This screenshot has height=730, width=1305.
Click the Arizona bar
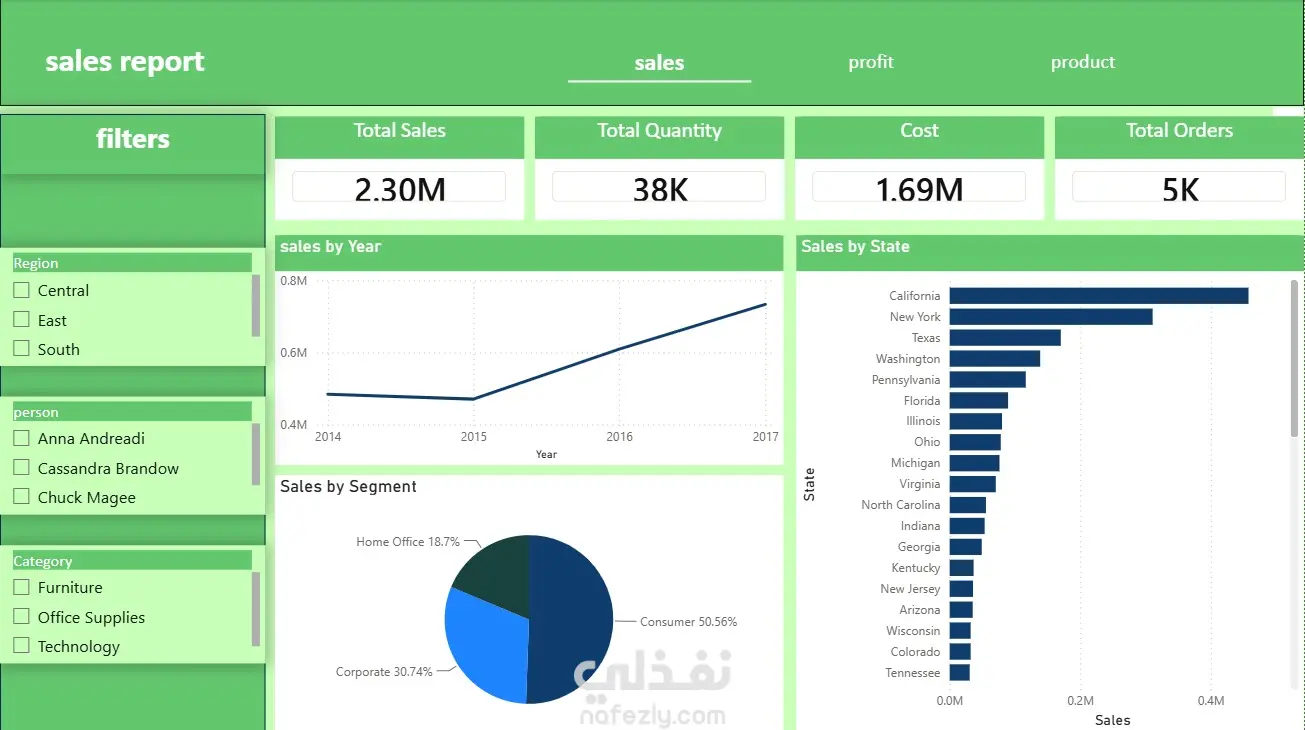coord(961,610)
